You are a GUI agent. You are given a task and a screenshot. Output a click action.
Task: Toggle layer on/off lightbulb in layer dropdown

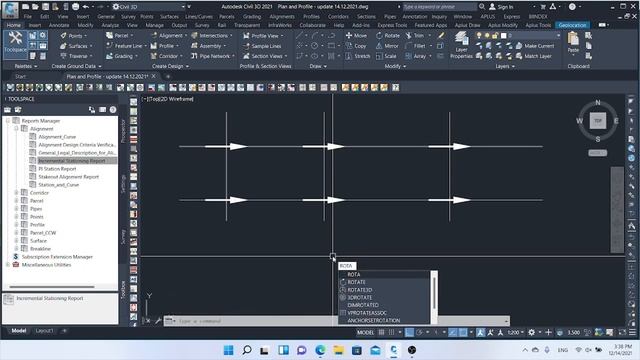click(x=479, y=36)
